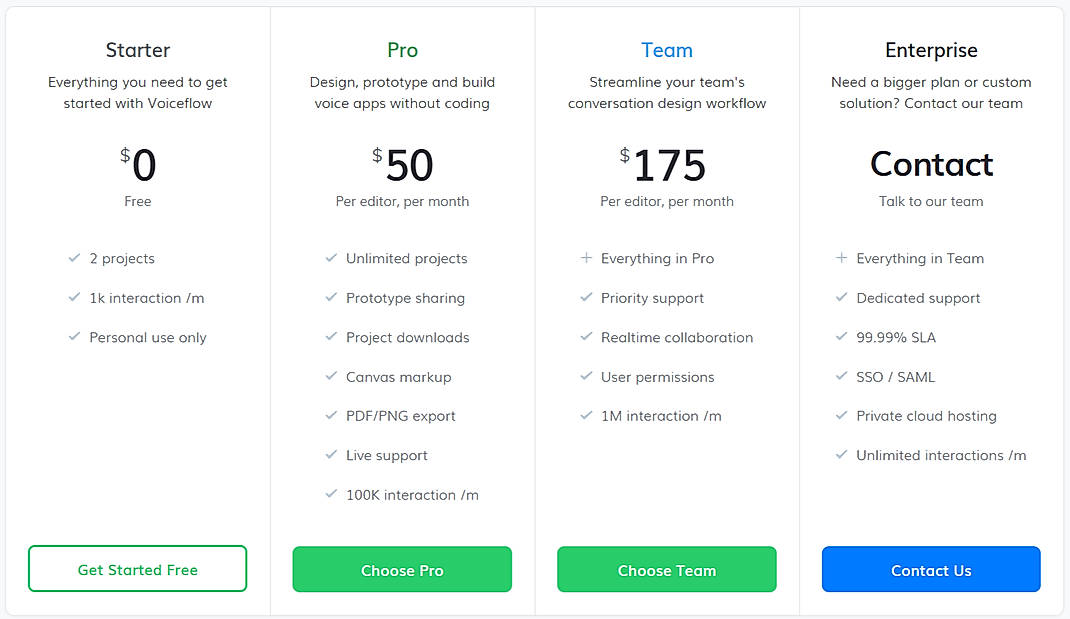
Task: Click the "Get Started Free" button
Action: (x=137, y=569)
